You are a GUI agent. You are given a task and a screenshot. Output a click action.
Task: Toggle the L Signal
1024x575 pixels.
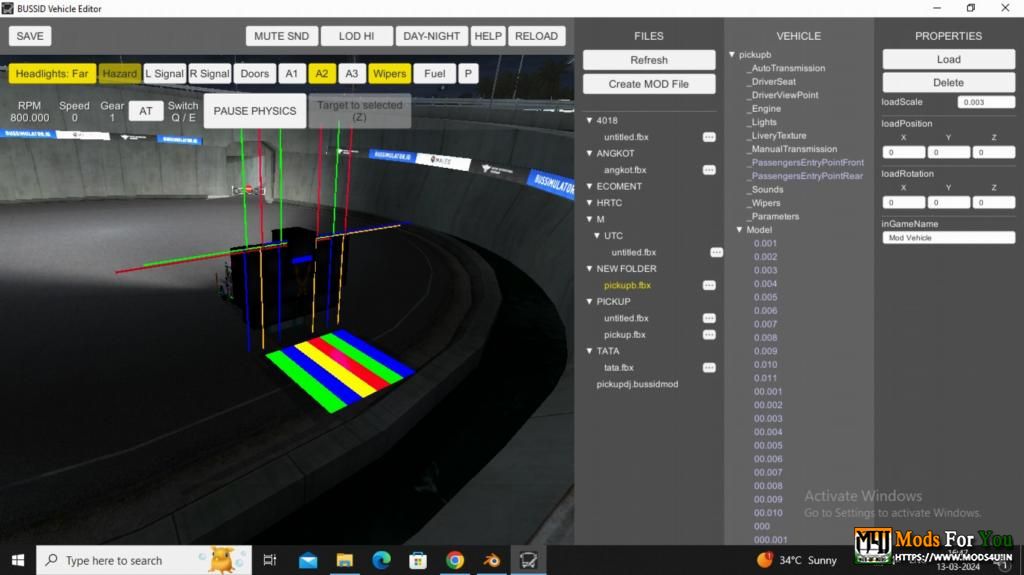[165, 74]
